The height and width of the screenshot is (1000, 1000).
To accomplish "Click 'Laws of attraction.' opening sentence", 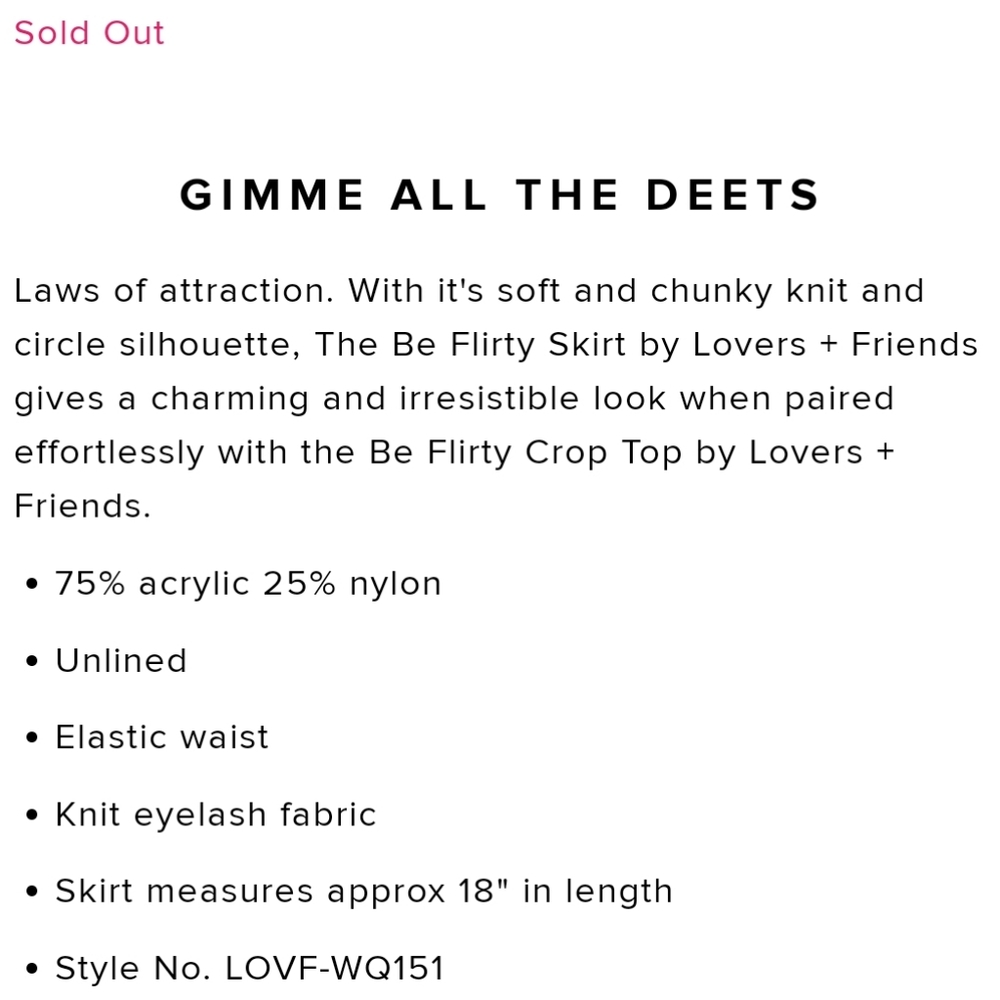I will click(x=174, y=291).
